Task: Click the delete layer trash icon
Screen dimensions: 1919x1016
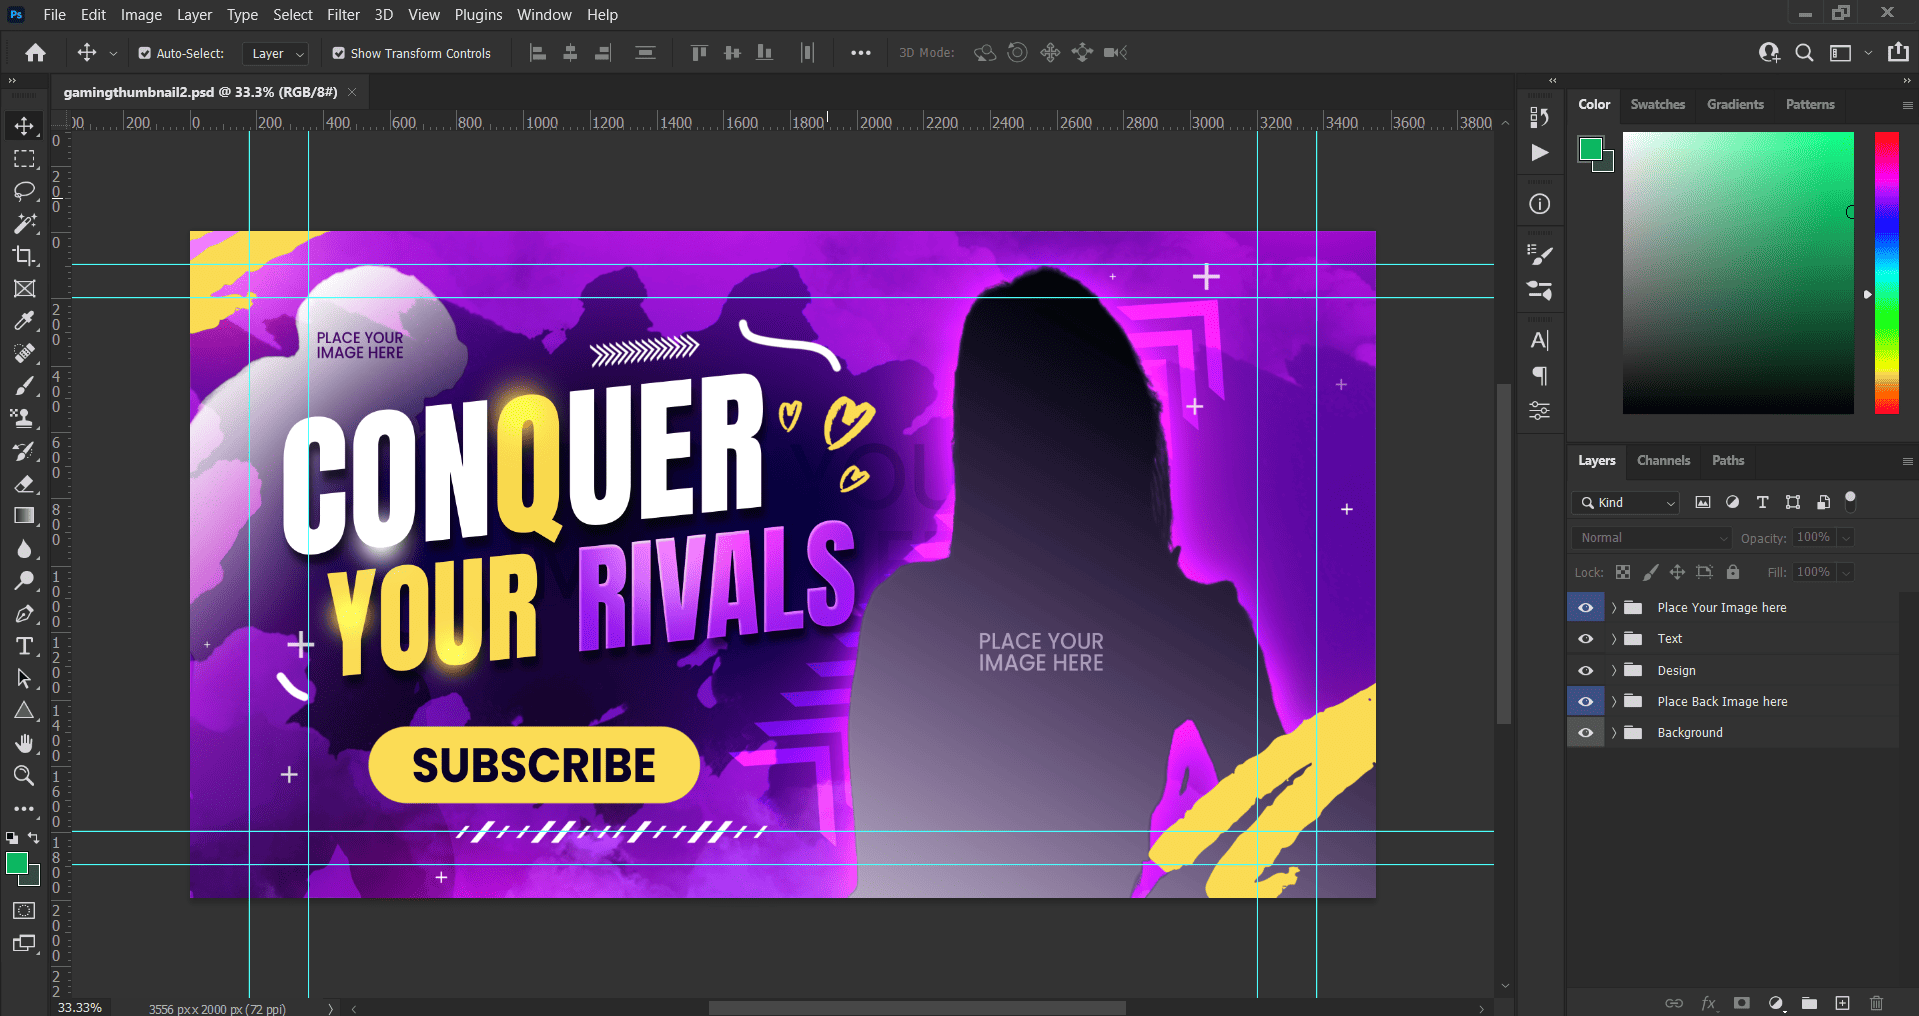Action: (1876, 1003)
